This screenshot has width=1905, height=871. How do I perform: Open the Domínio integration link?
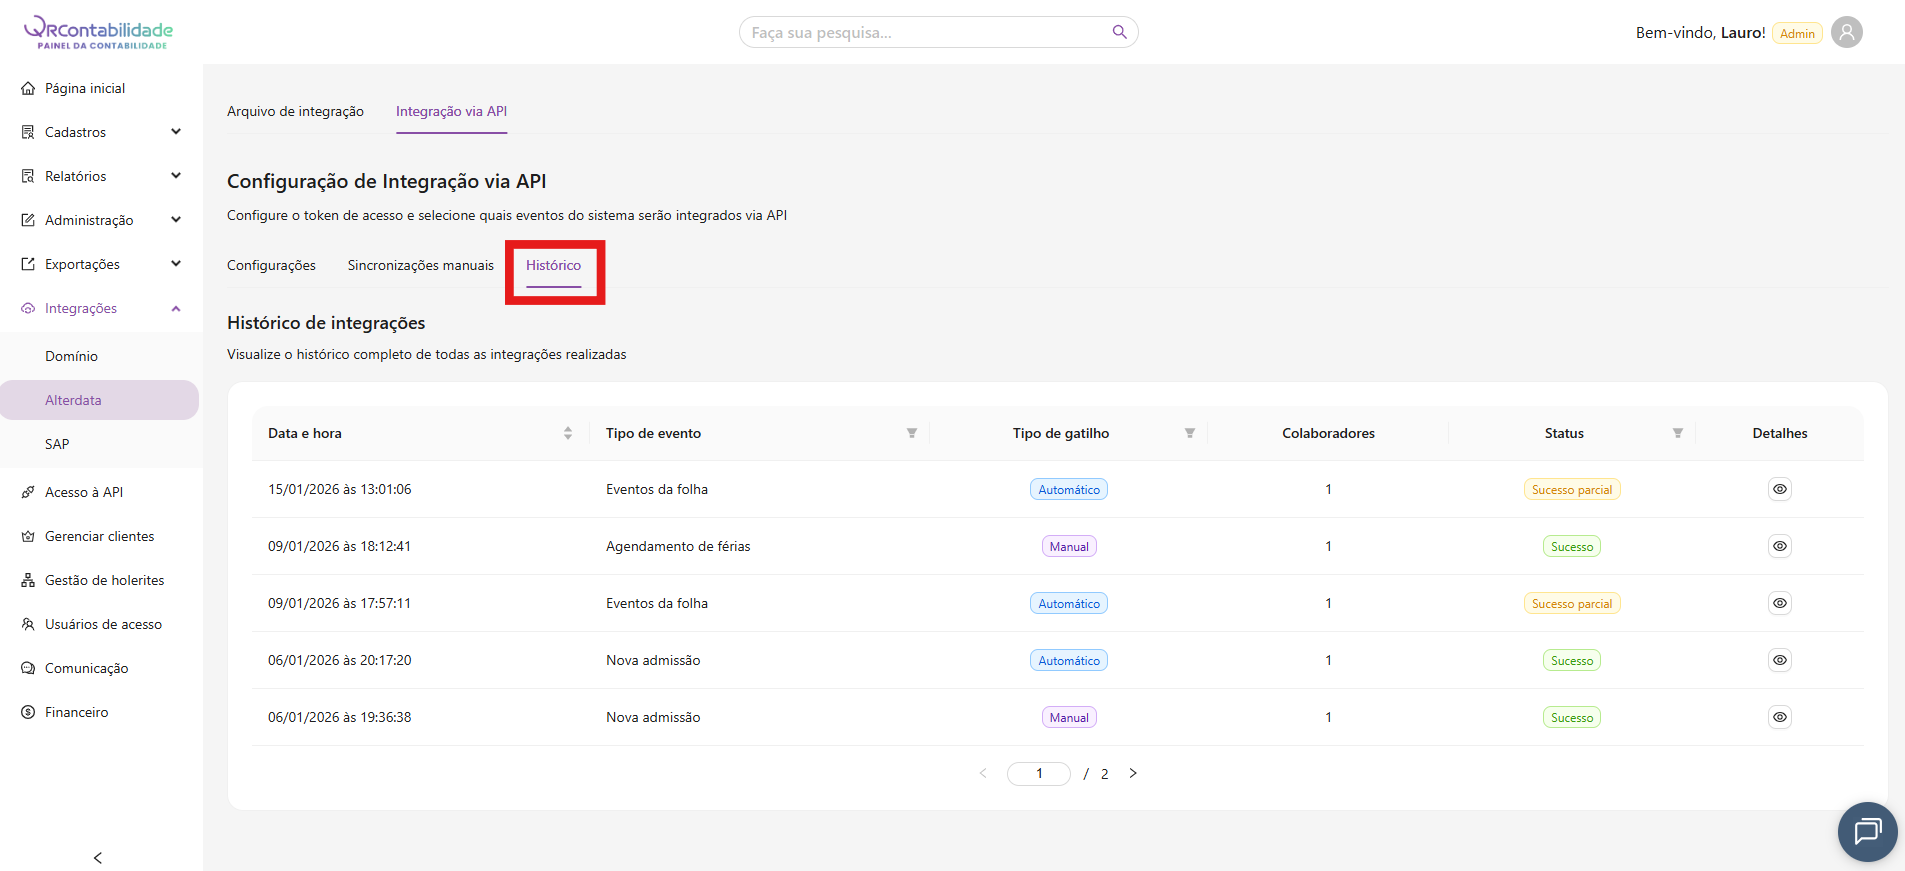(71, 356)
